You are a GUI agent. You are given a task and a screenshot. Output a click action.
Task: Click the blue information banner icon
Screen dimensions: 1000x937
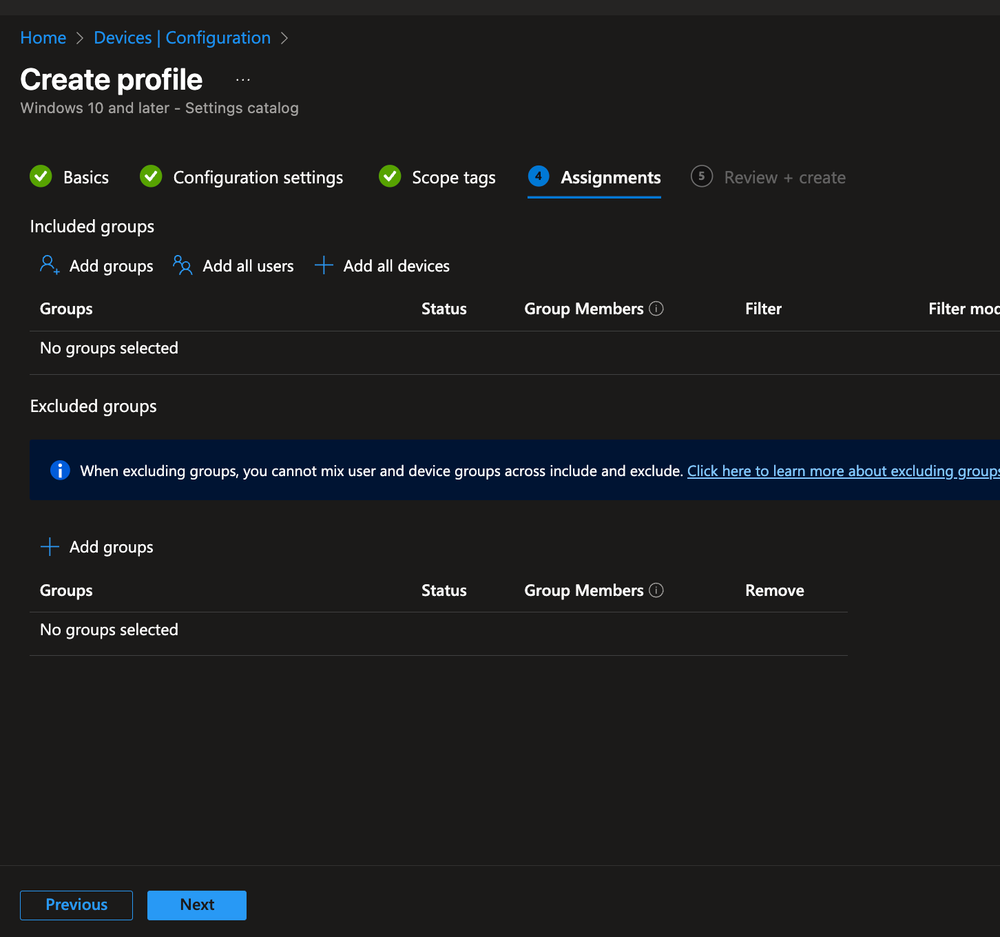tap(60, 470)
